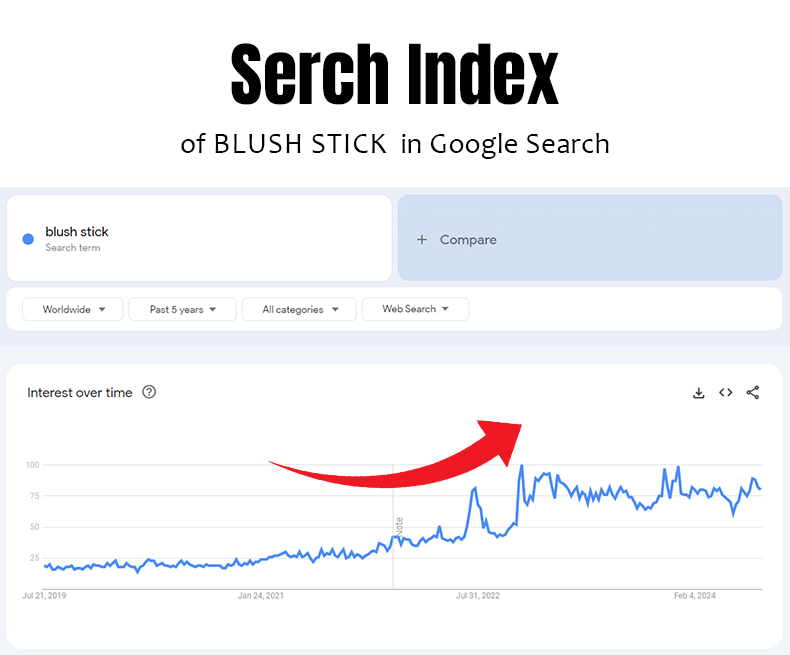Viewport: 790px width, 655px height.
Task: Click the Interest over time heading
Action: pos(80,393)
